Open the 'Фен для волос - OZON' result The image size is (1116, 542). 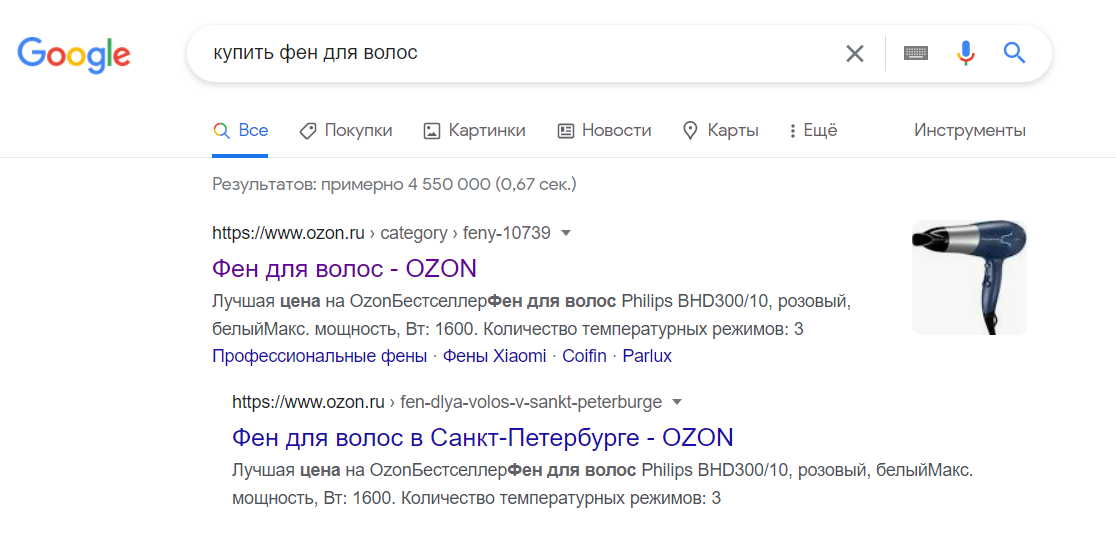click(x=344, y=268)
